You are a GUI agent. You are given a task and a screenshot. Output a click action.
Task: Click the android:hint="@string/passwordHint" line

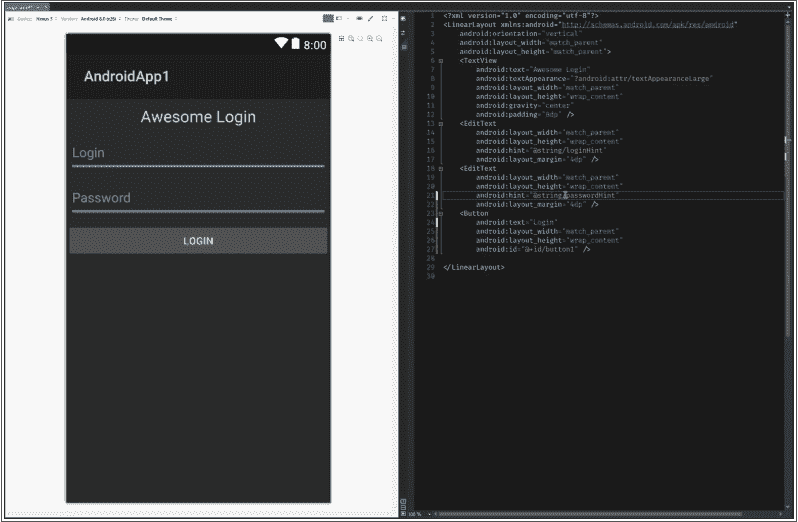[x=547, y=195]
